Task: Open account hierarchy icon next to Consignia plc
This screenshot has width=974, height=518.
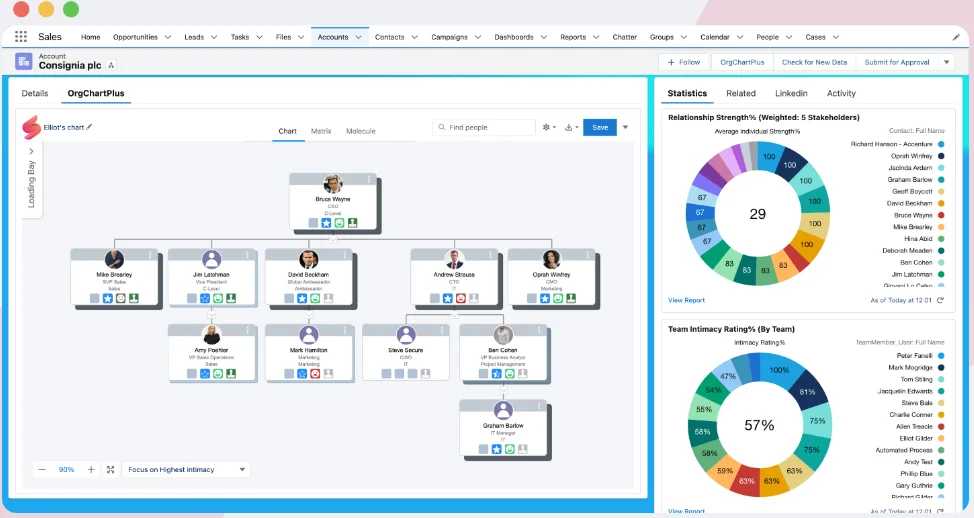Action: pyautogui.click(x=111, y=65)
